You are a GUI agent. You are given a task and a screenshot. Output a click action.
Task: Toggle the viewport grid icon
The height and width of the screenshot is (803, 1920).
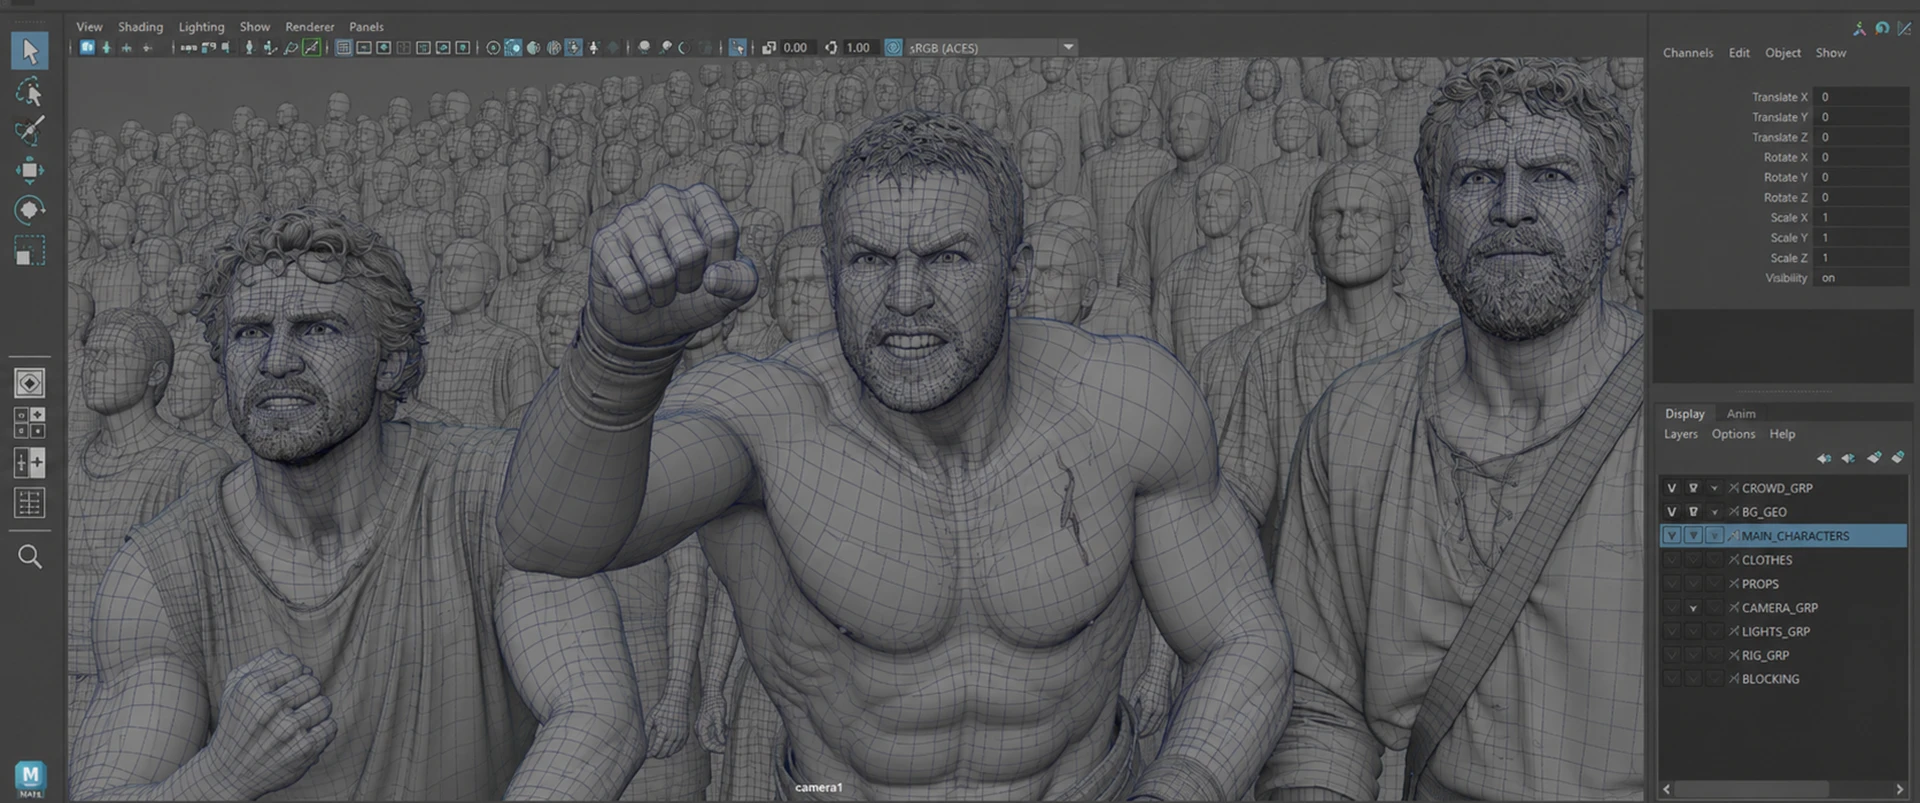pos(343,47)
